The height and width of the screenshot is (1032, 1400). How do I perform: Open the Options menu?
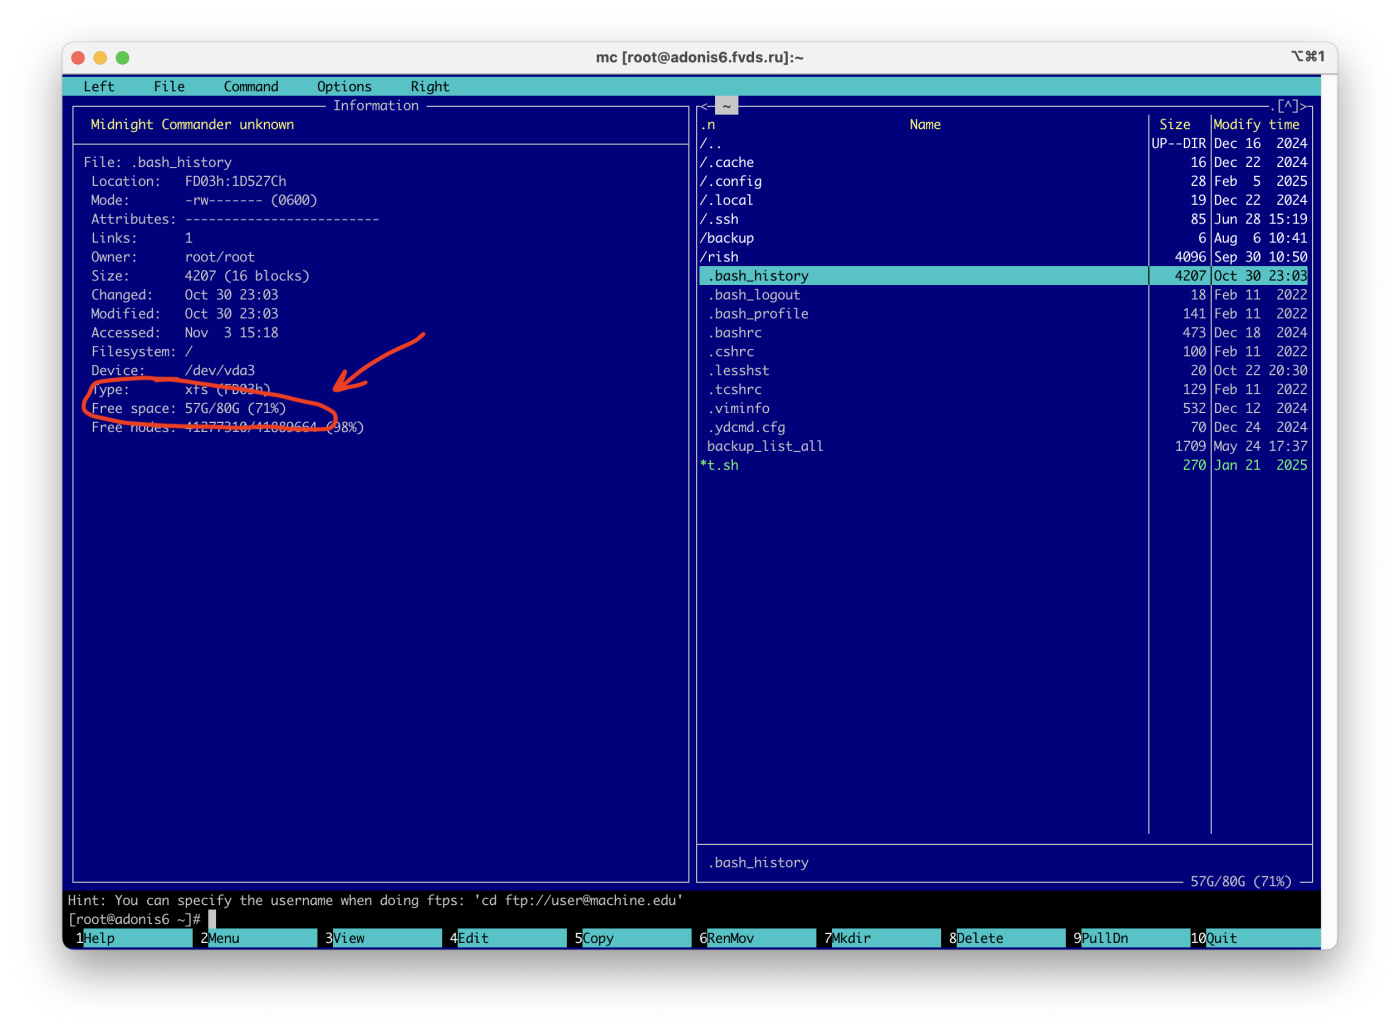[344, 87]
